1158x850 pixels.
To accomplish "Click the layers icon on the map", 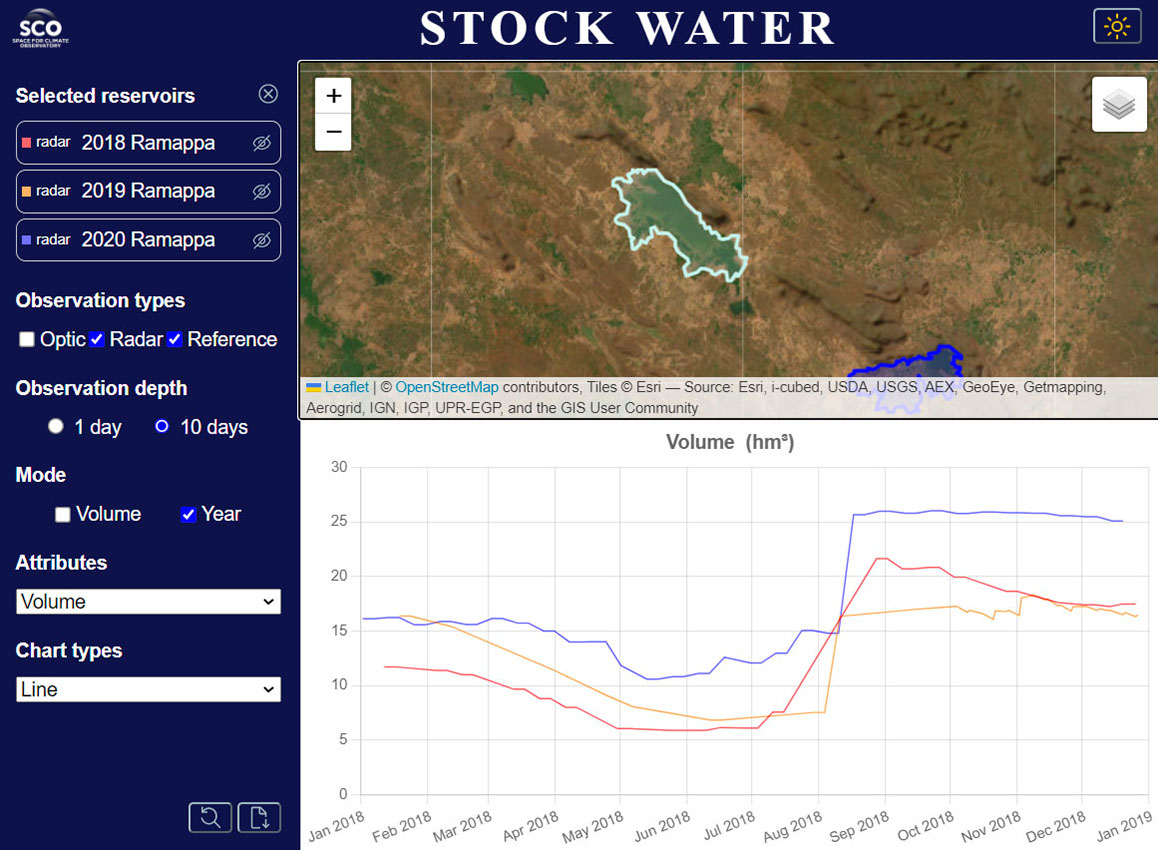I will point(1118,104).
